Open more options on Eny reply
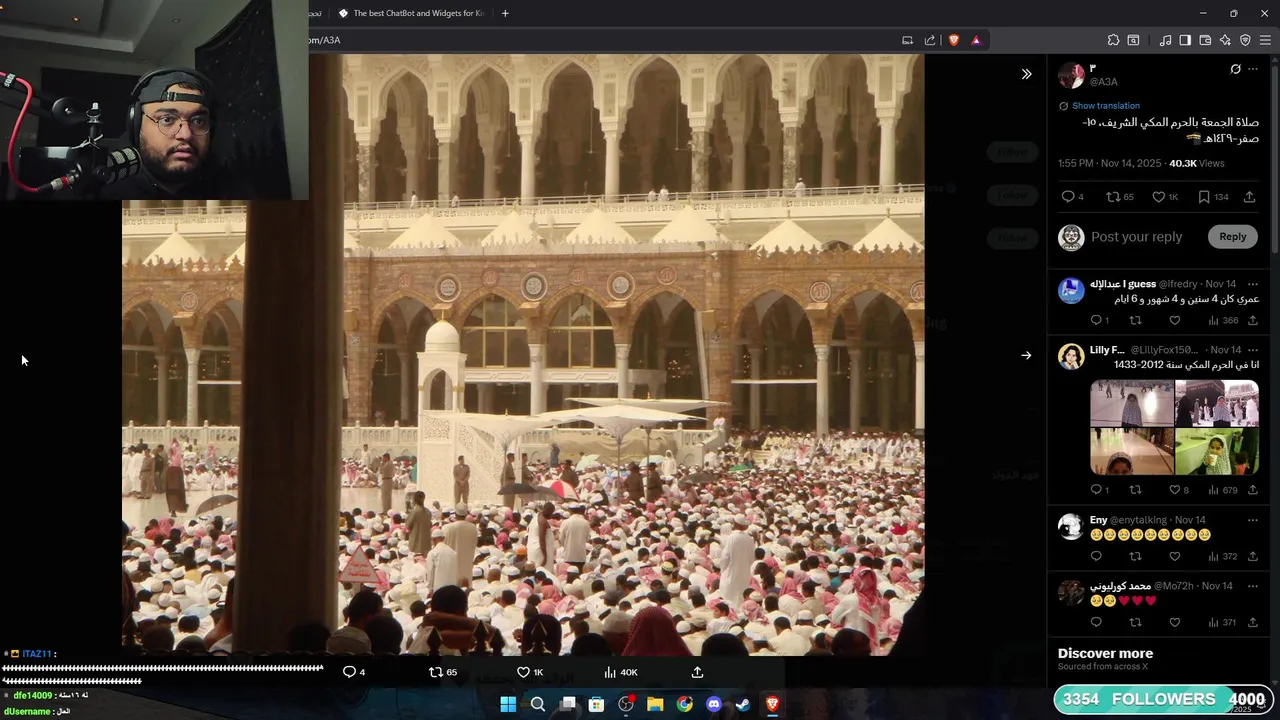This screenshot has width=1280, height=720. coord(1252,520)
